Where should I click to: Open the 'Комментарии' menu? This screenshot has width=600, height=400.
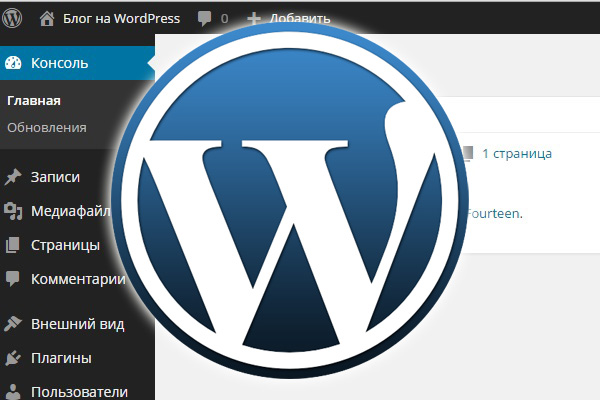(78, 279)
